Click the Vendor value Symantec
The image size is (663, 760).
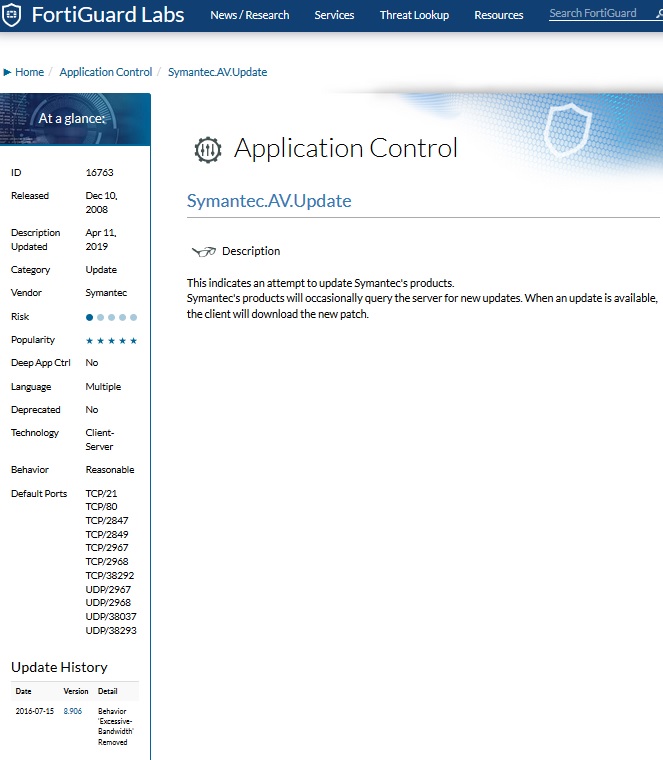[x=106, y=293]
